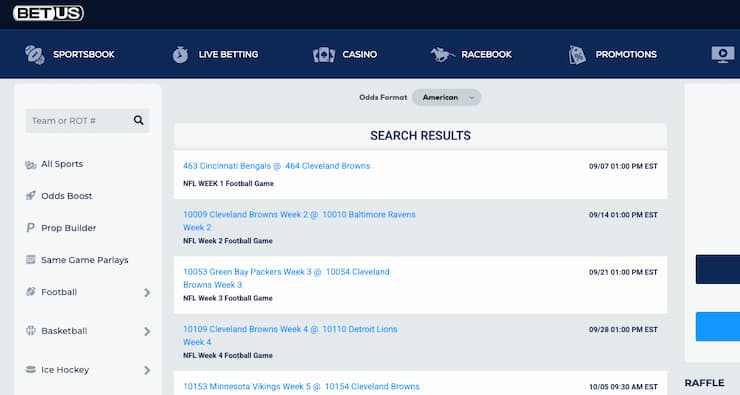Open the Sportsbook menu
This screenshot has width=740, height=395.
pos(84,54)
